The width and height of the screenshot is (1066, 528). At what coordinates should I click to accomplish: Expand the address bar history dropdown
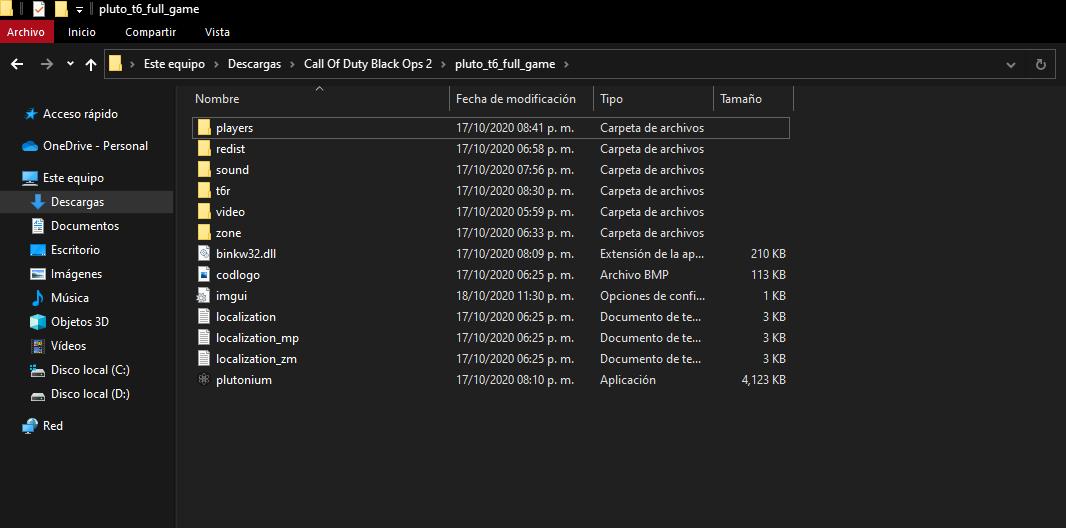pyautogui.click(x=1010, y=65)
